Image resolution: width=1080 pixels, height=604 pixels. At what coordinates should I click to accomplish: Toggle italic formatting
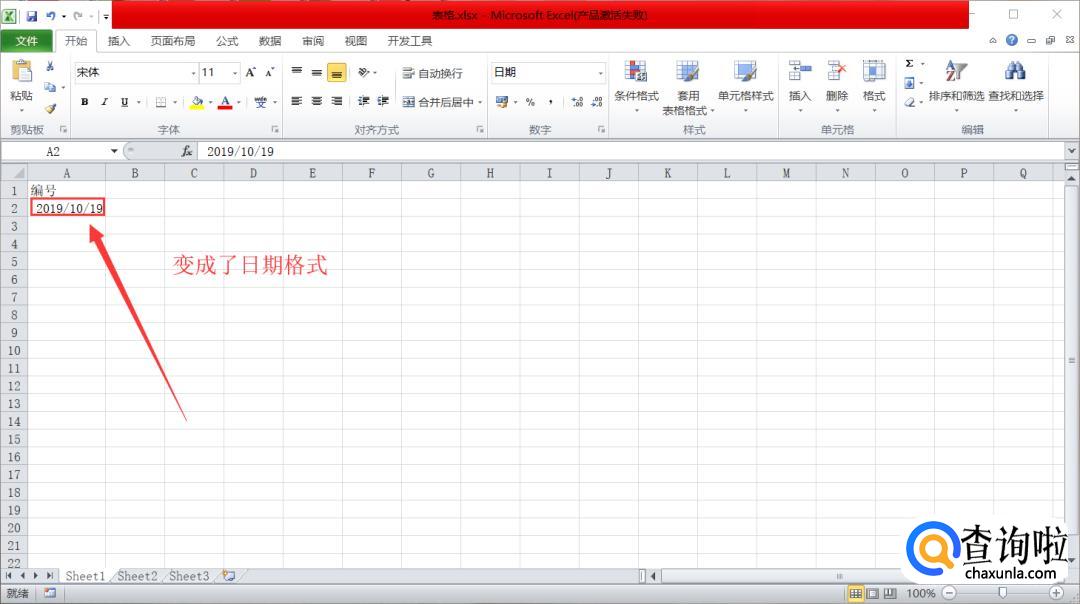point(105,102)
